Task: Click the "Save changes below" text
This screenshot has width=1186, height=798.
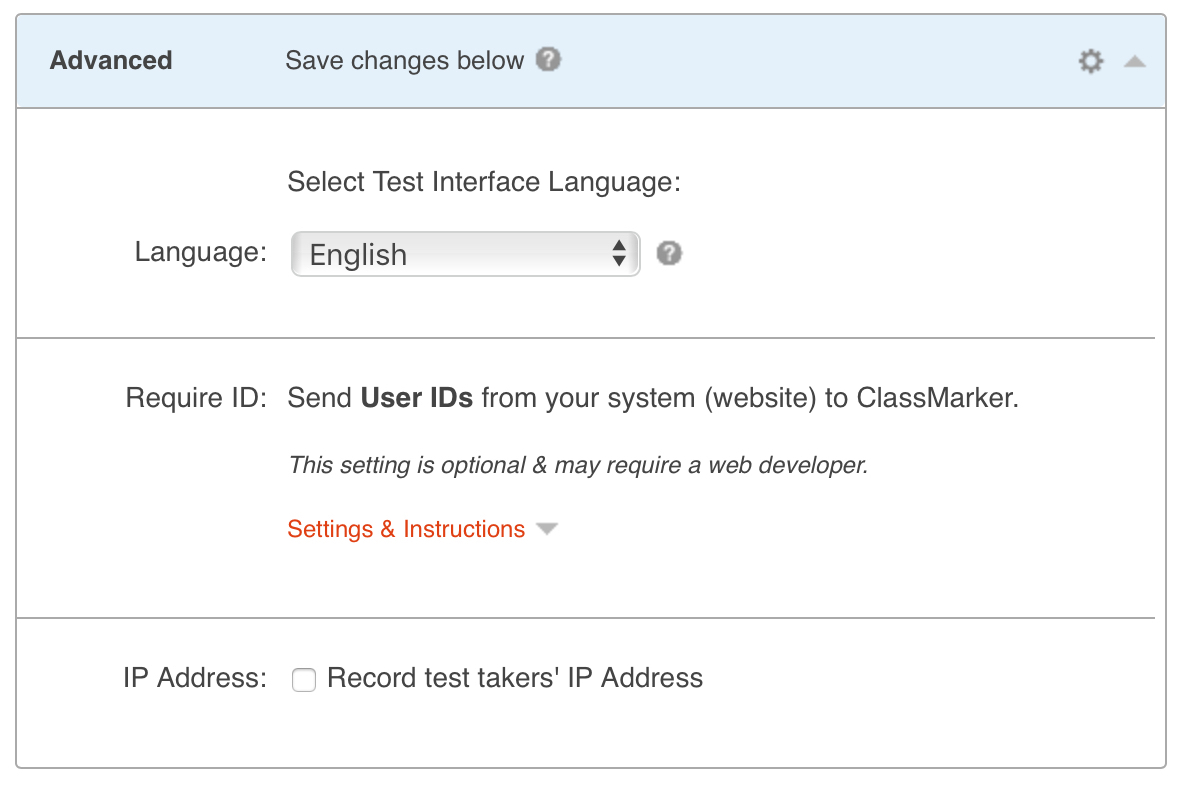Action: pyautogui.click(x=404, y=61)
